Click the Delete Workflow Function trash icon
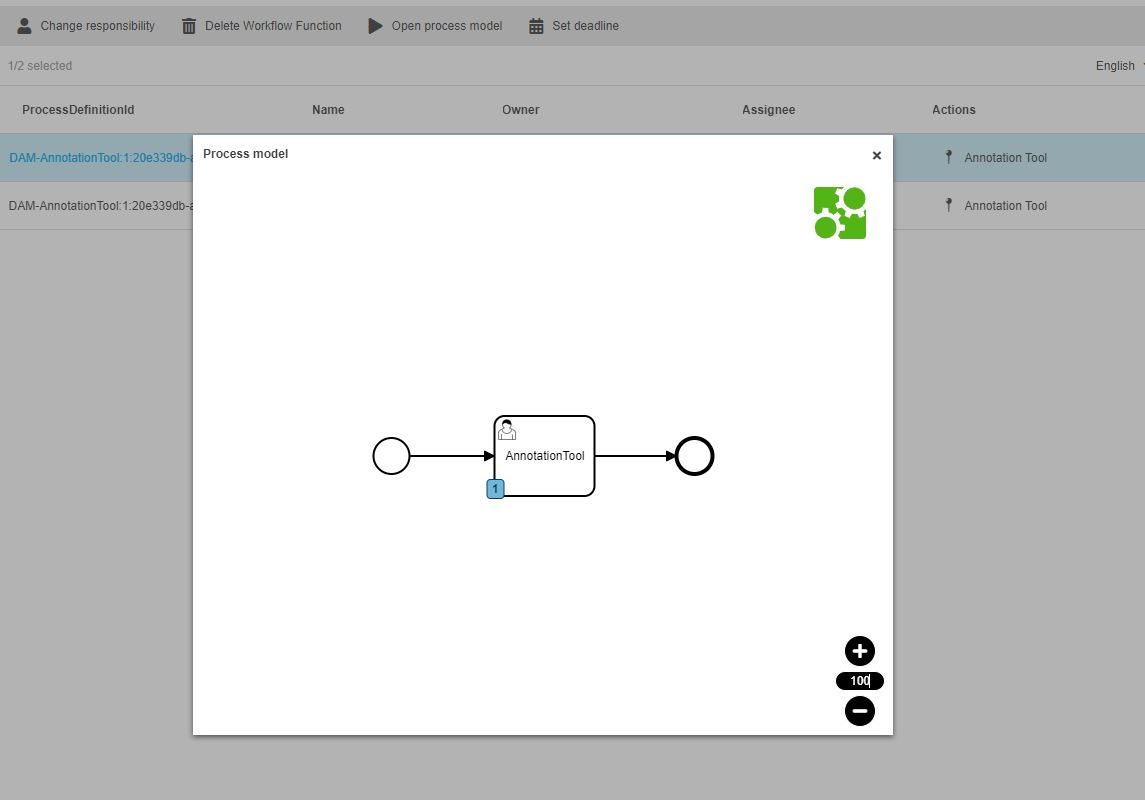The image size is (1145, 800). tap(189, 26)
